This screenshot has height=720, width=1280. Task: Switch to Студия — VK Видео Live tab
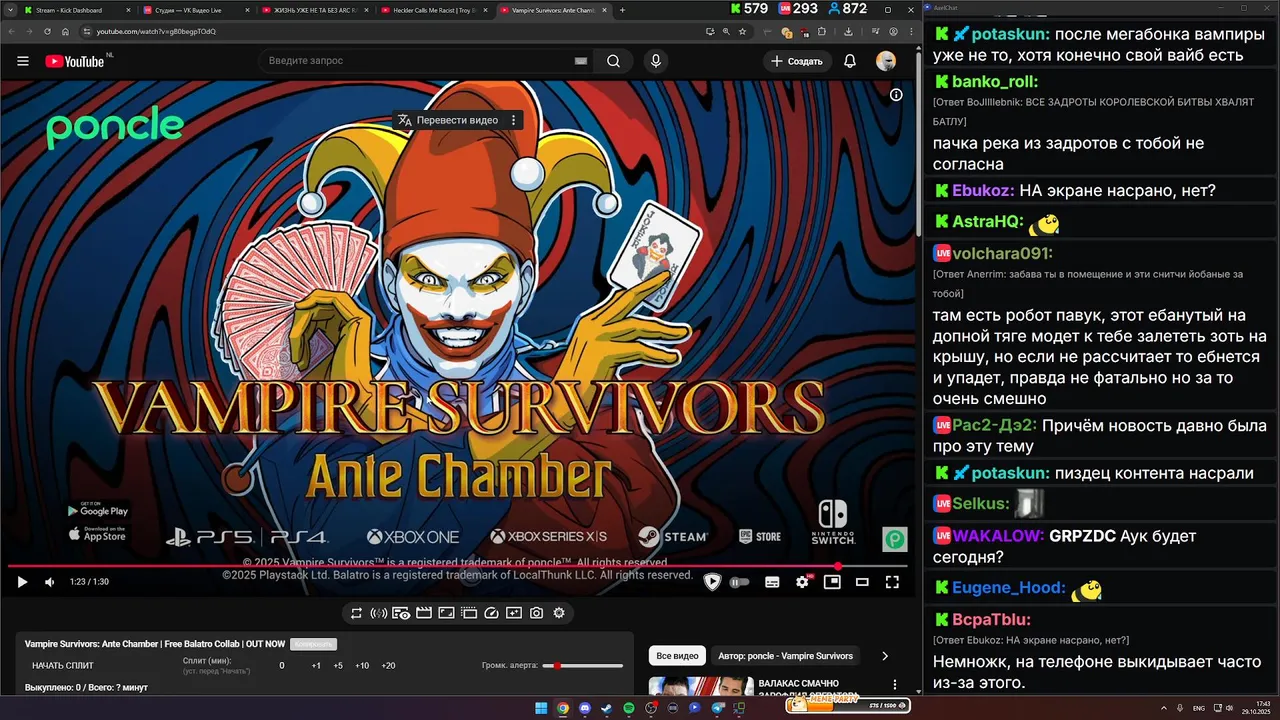coord(195,10)
